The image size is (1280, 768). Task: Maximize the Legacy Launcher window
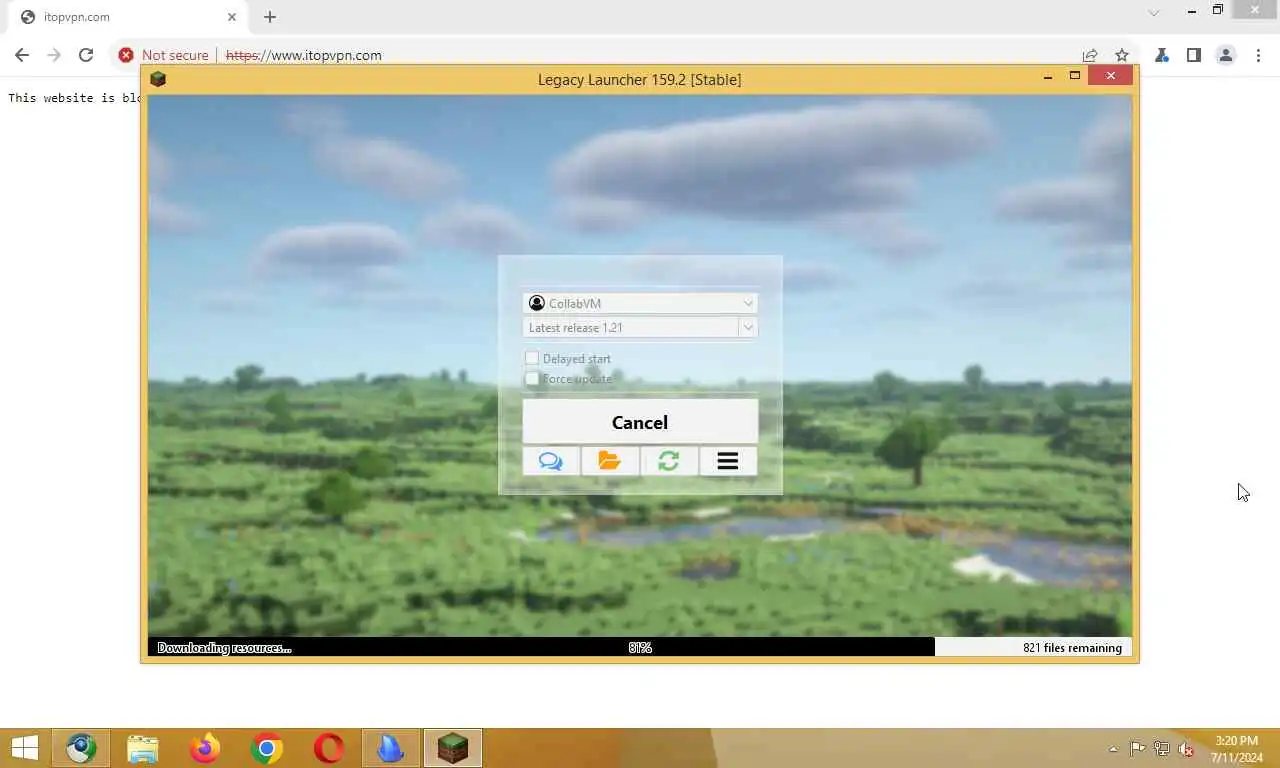click(1075, 76)
